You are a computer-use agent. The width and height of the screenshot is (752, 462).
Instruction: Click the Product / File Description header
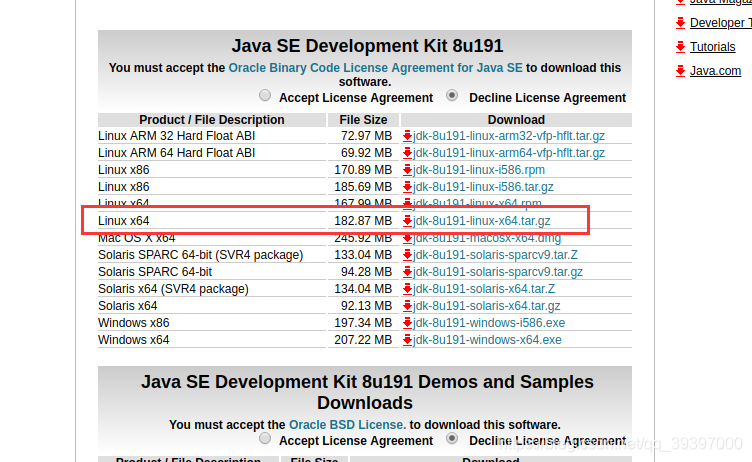click(x=212, y=119)
